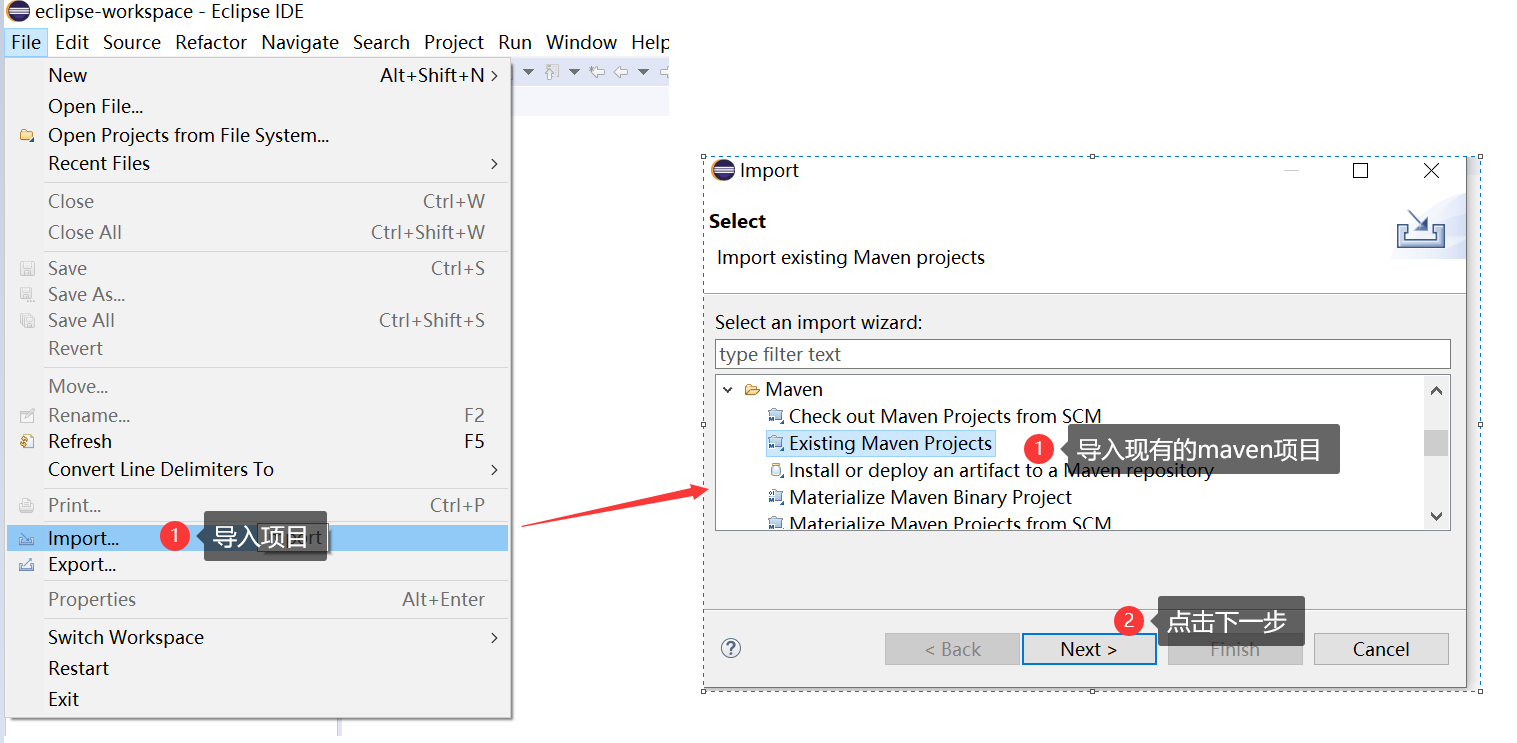Open the Run menu
This screenshot has height=743, width=1517.
pyautogui.click(x=515, y=42)
